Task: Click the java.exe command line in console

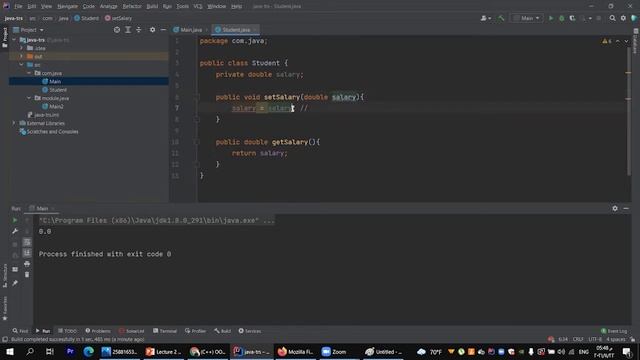Action: (x=157, y=220)
